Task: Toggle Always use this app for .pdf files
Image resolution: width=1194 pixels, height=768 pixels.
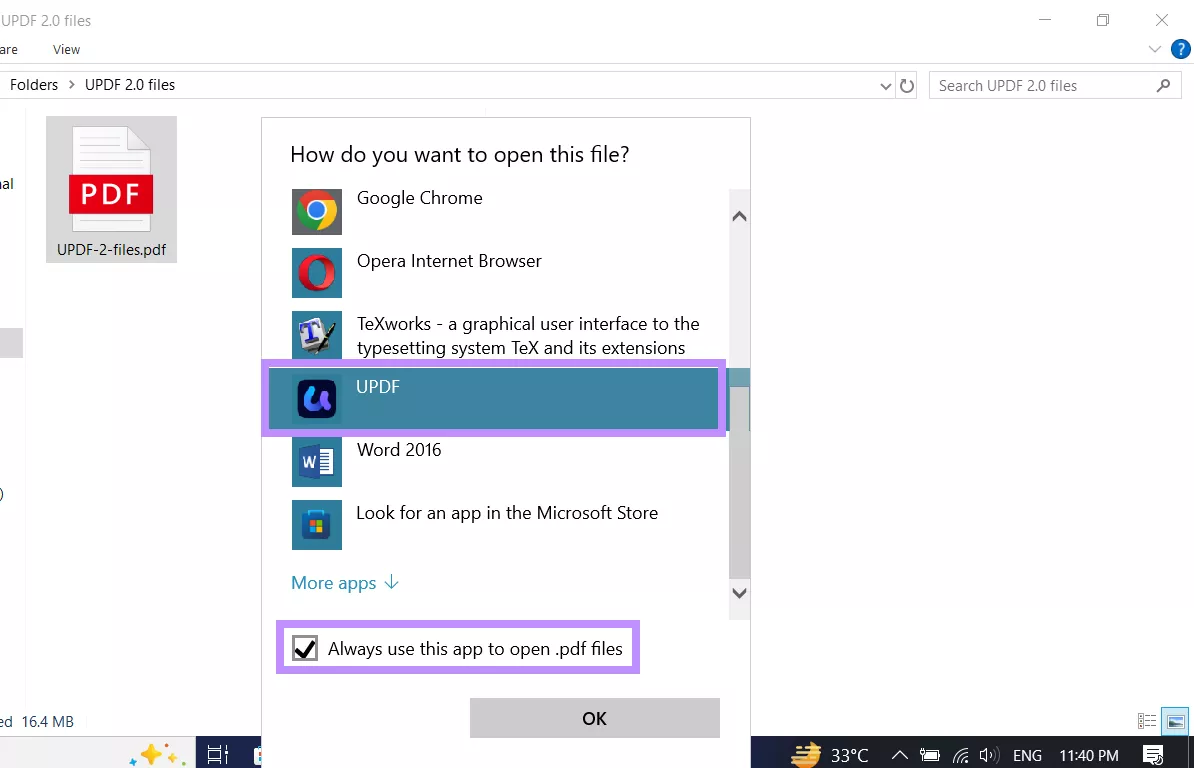Action: tap(305, 648)
